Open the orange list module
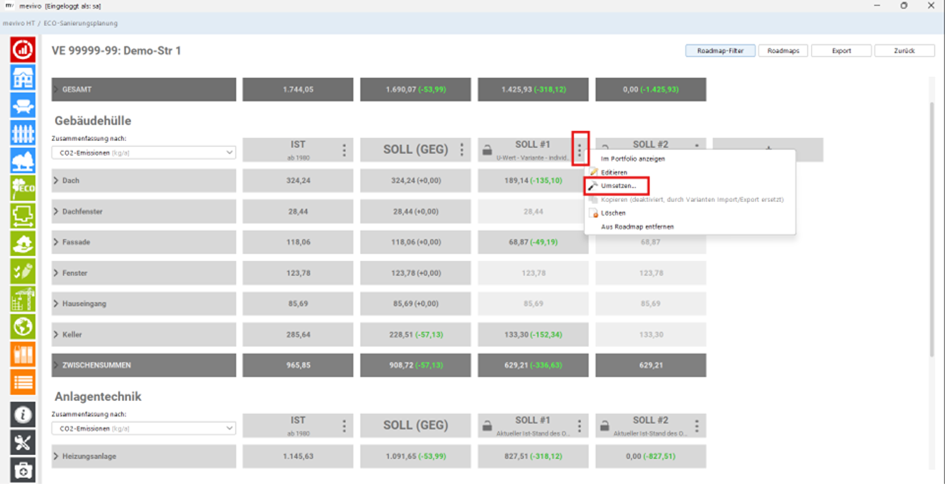 [24, 382]
